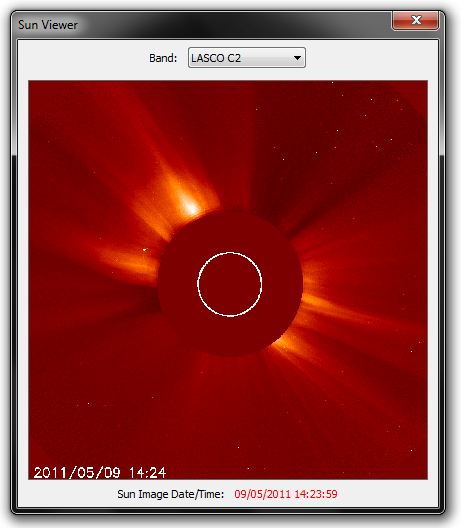461x528 pixels.
Task: Close the Sun Viewer window
Action: (x=416, y=20)
